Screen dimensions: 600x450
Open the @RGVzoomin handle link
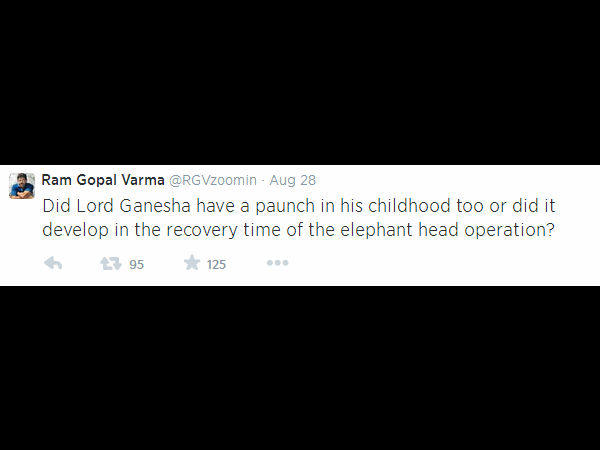coord(211,180)
